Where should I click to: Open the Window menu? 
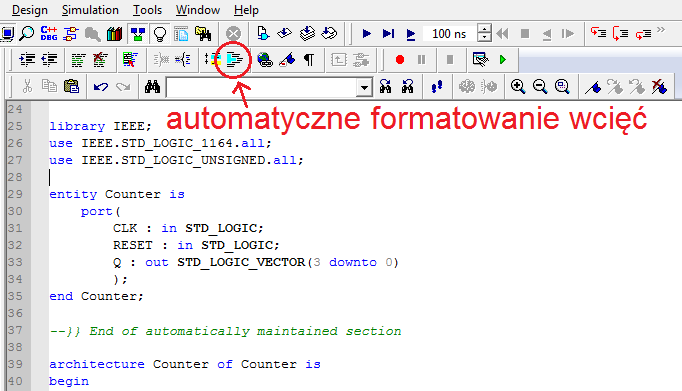coord(198,10)
